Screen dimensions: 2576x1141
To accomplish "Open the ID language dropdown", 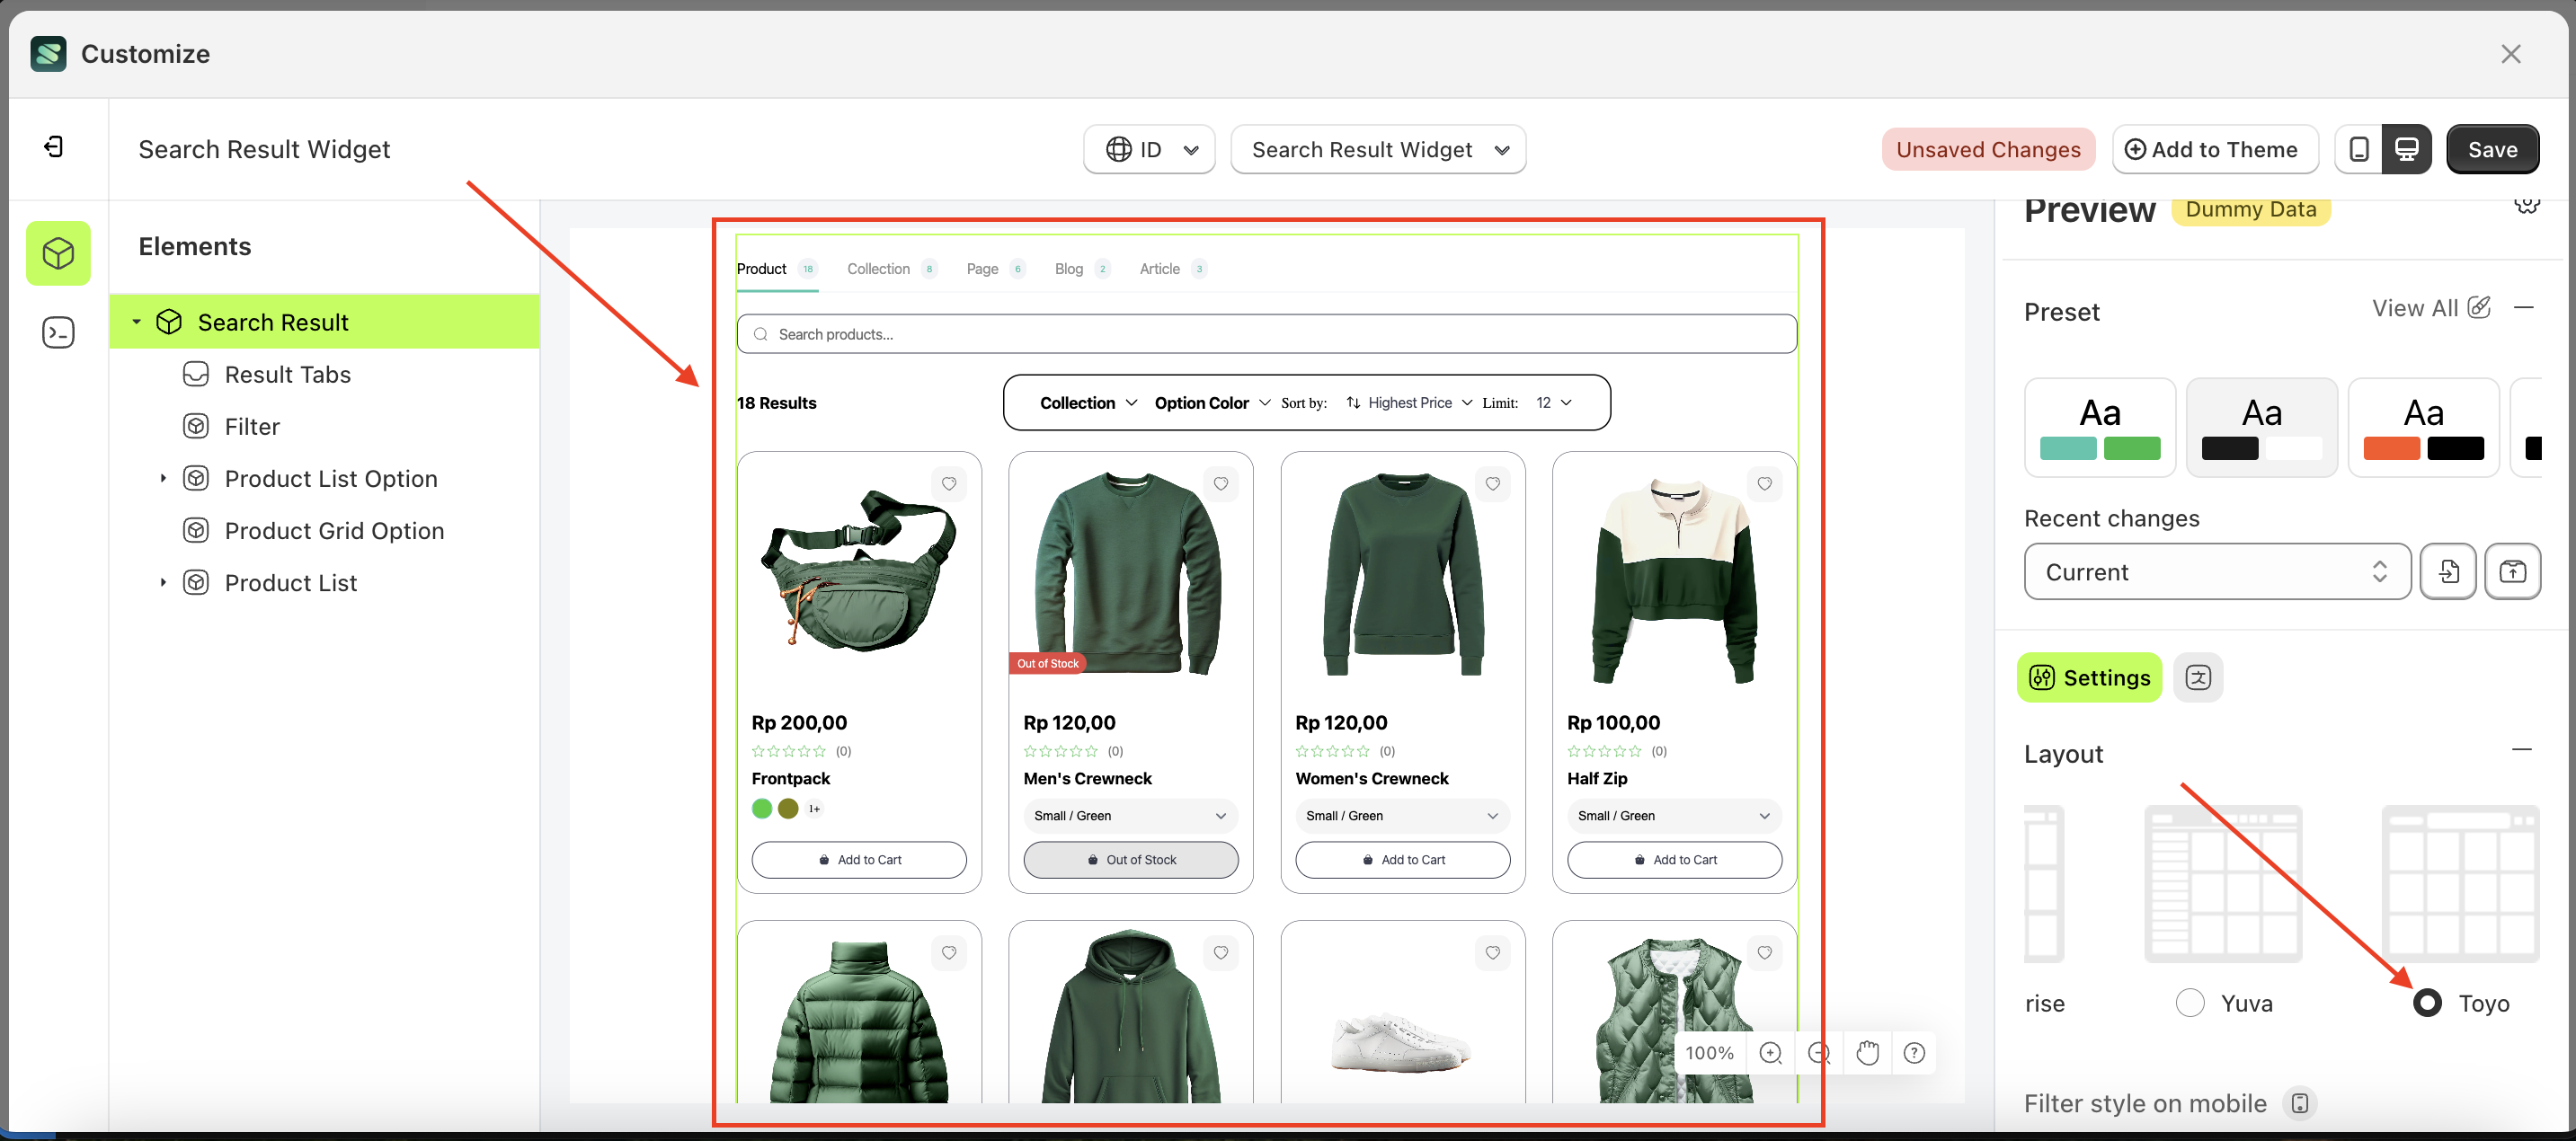I will (1149, 149).
